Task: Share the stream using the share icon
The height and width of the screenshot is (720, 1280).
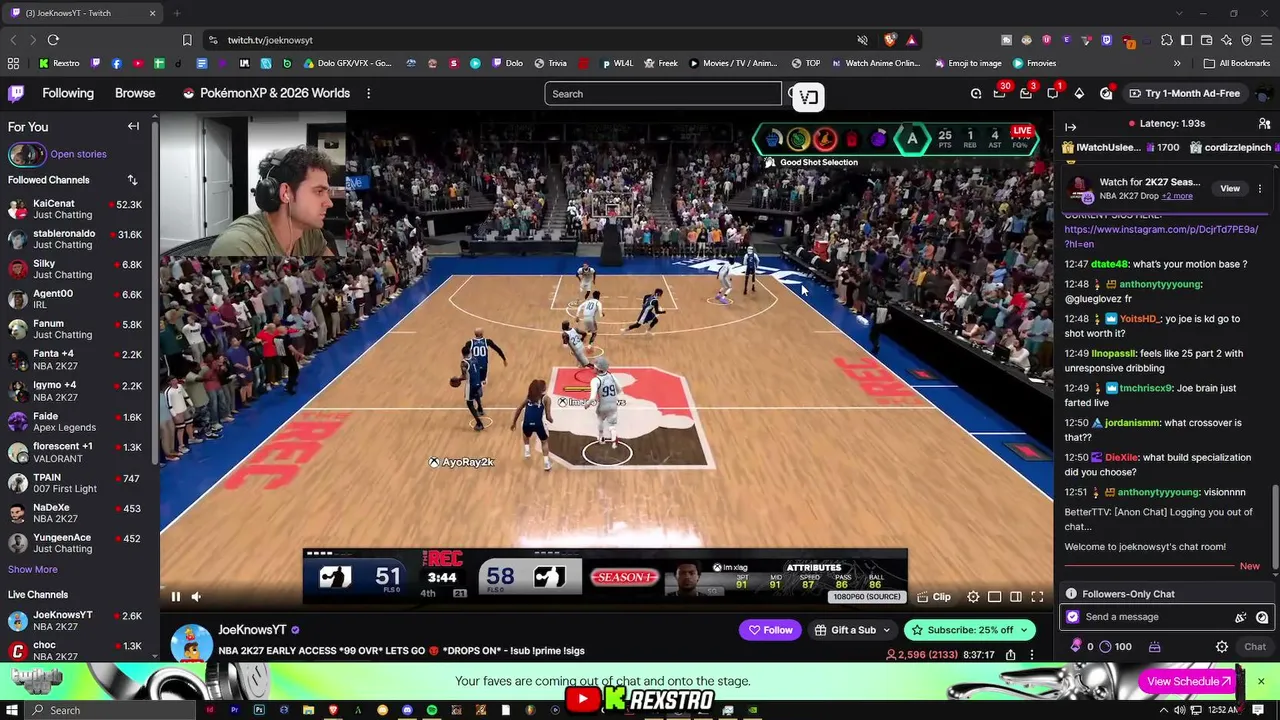Action: 1010,655
